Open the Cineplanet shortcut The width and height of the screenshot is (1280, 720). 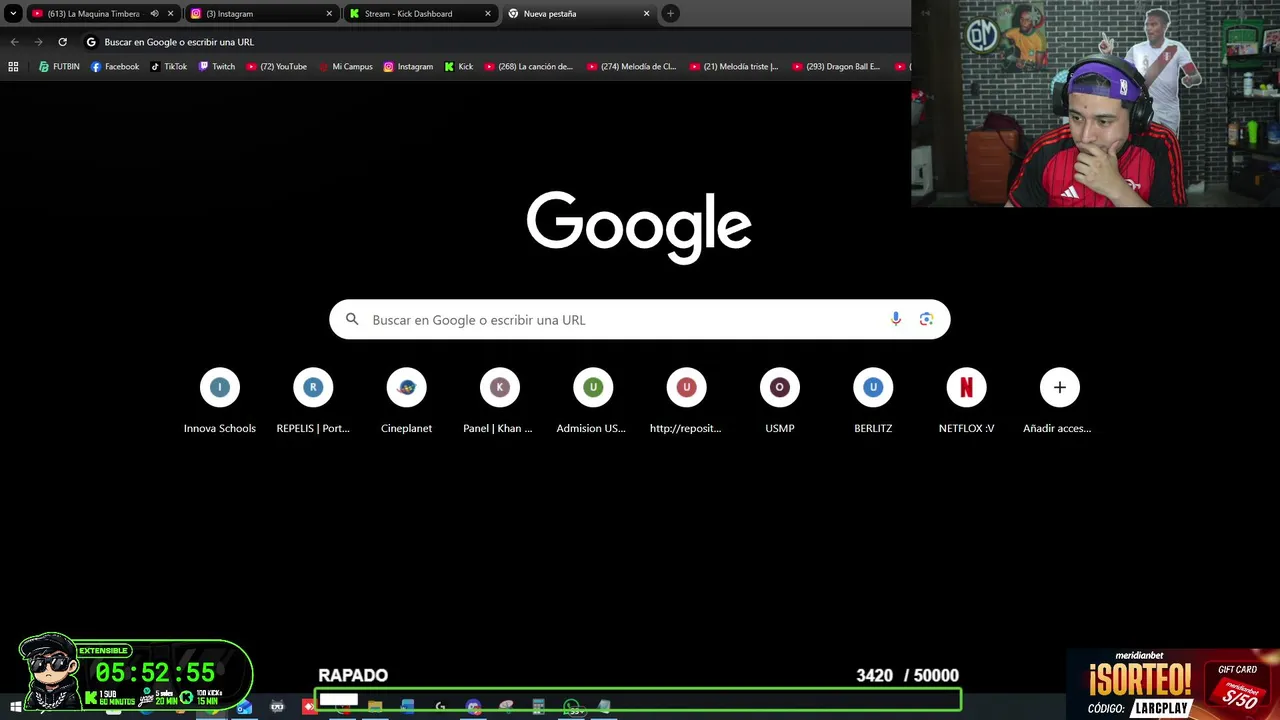[406, 401]
